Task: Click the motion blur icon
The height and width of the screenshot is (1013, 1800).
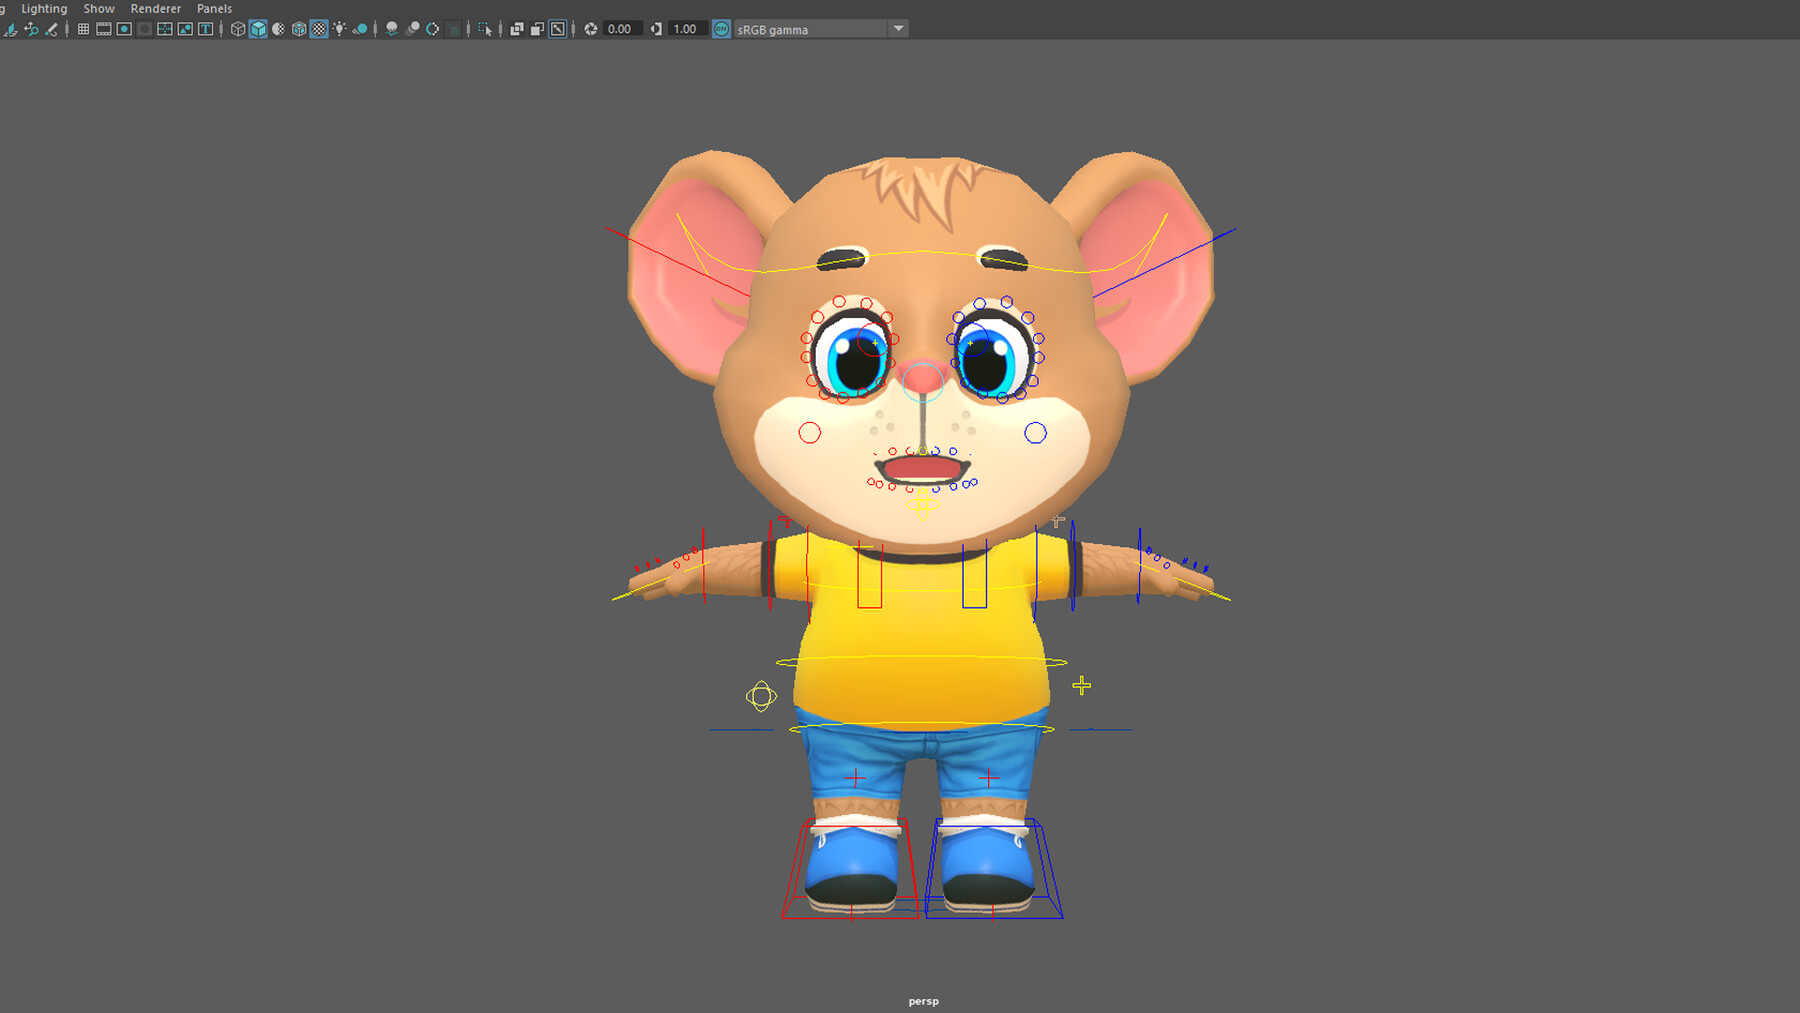Action: (412, 29)
